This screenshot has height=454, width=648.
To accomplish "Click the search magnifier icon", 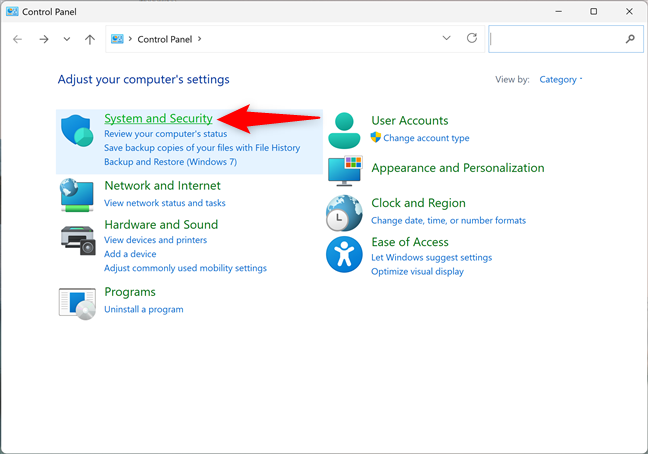I will (630, 39).
